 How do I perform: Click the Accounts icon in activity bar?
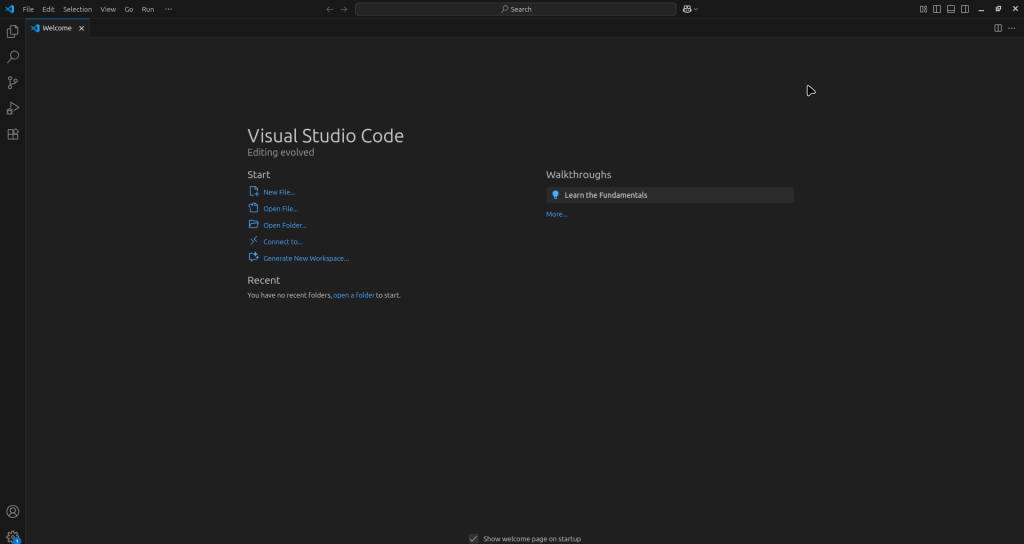(13, 512)
